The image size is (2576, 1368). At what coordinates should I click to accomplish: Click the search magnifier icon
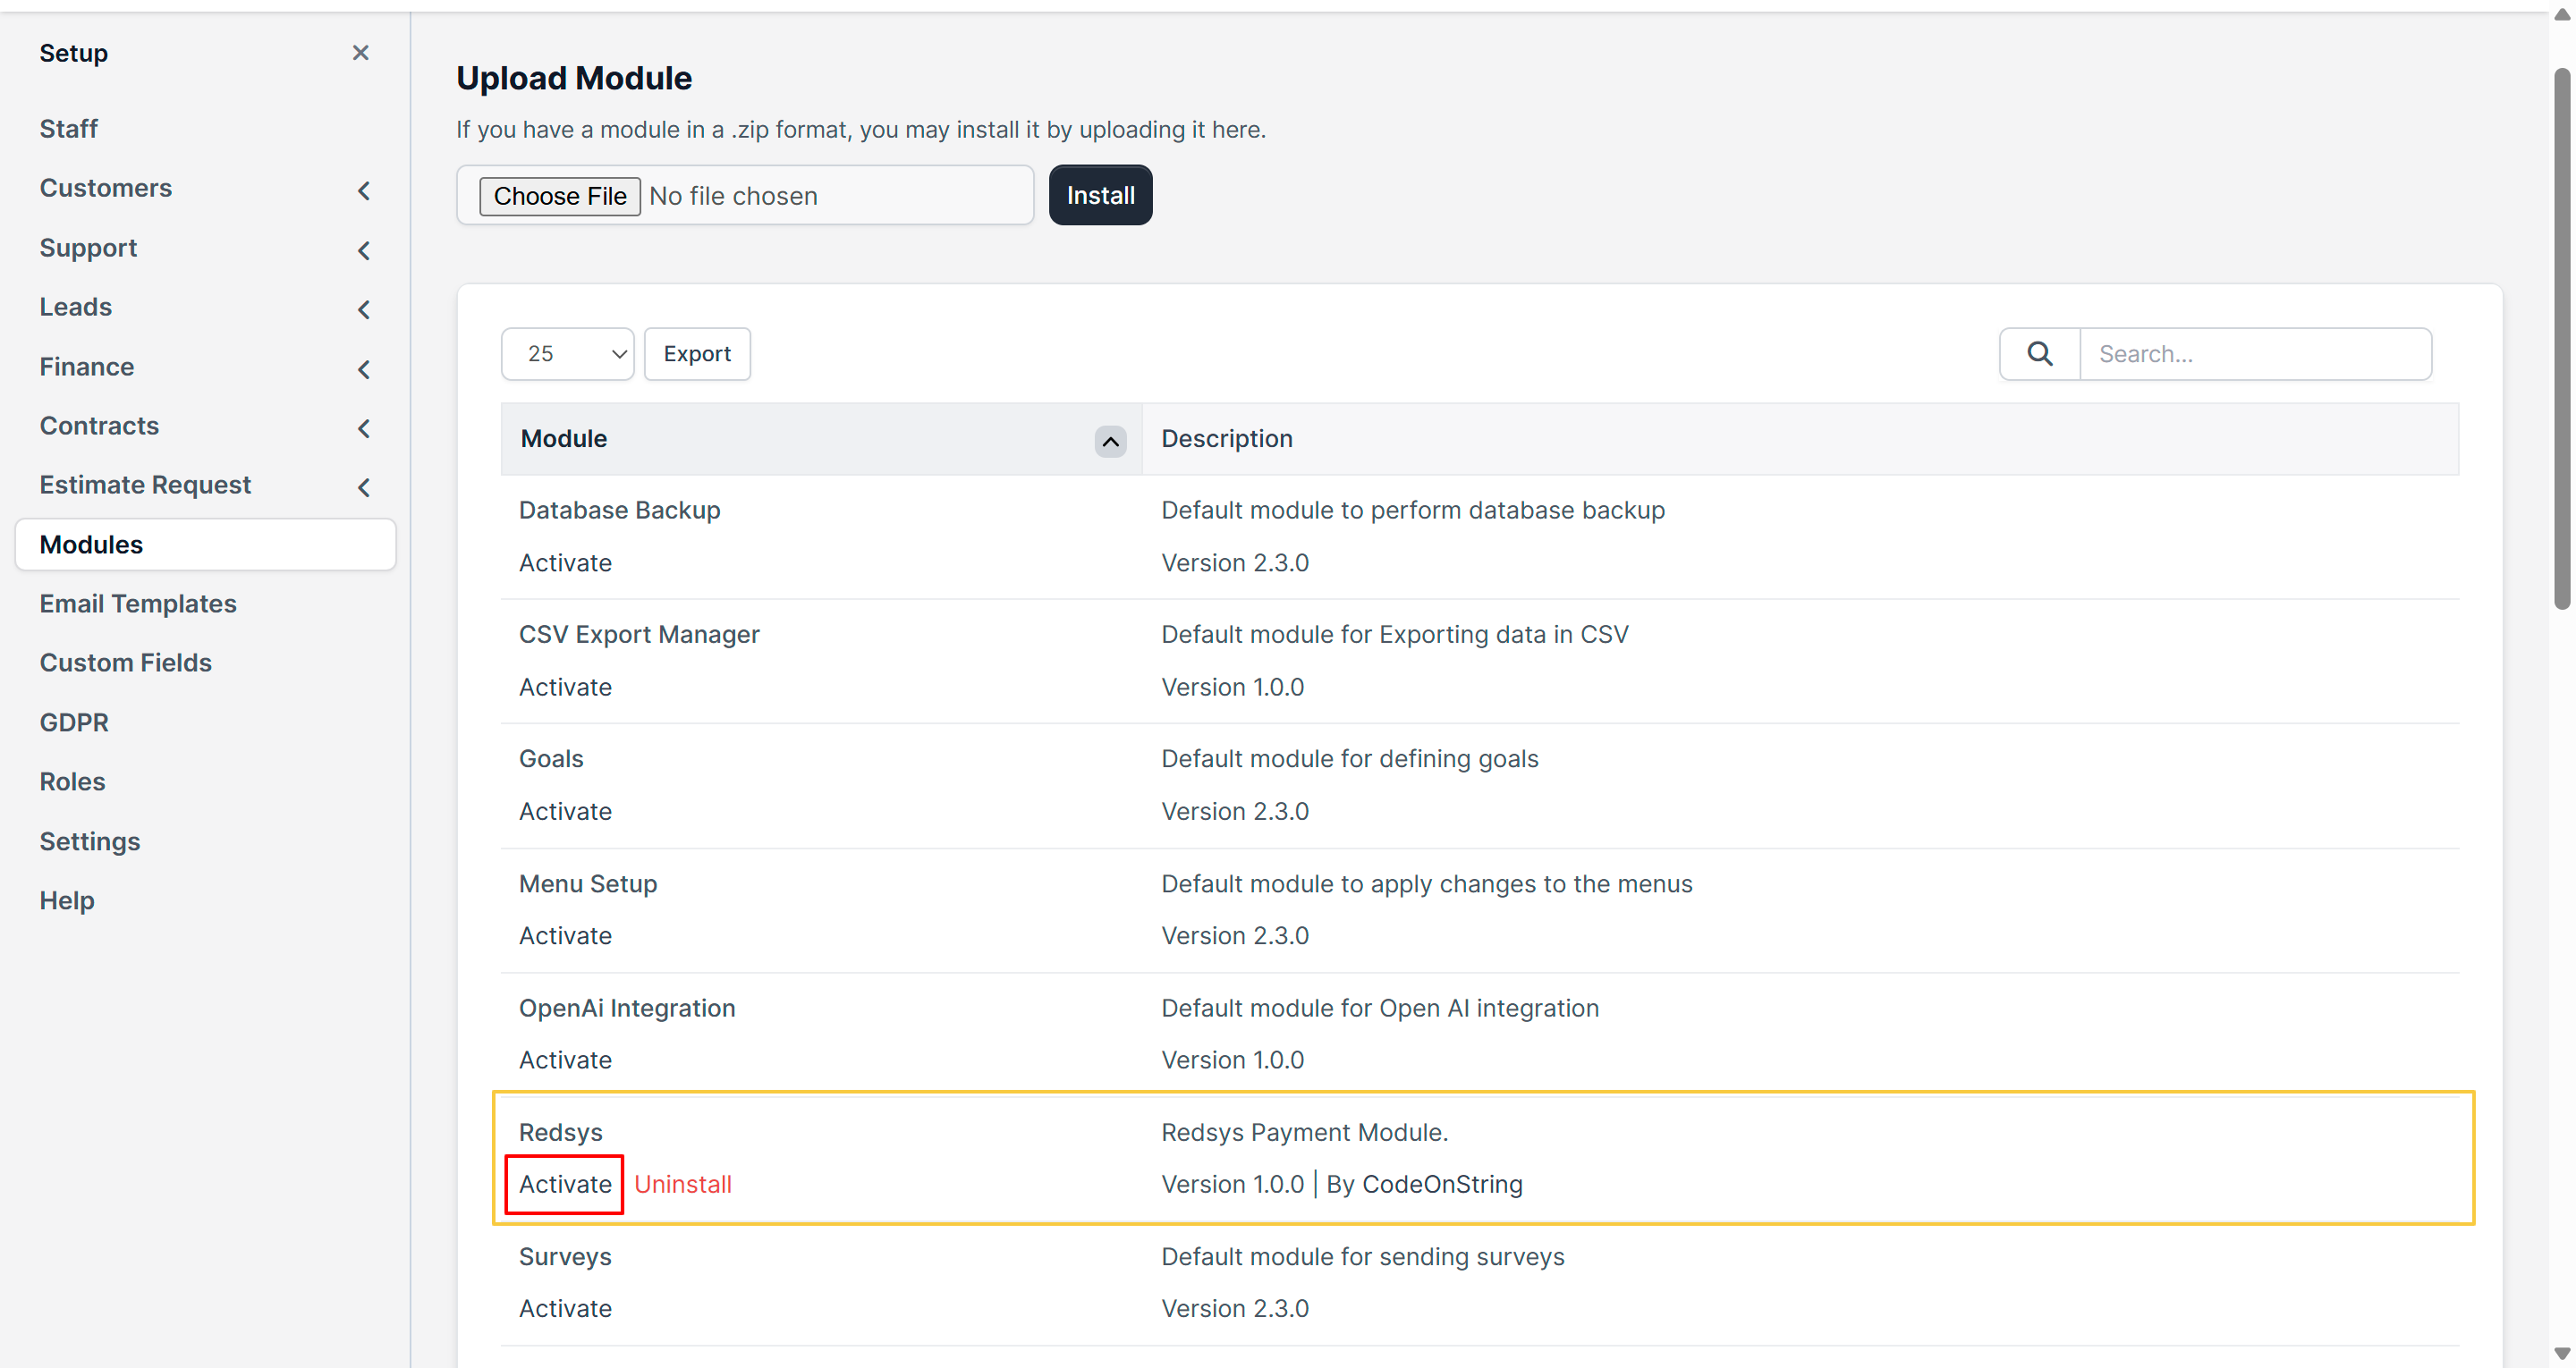click(x=2039, y=354)
